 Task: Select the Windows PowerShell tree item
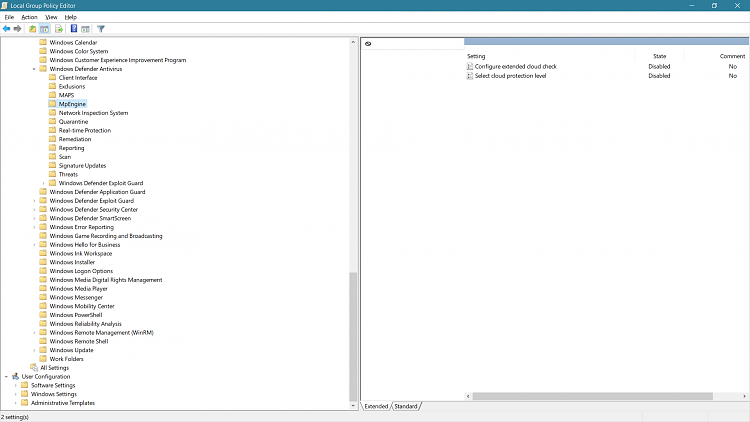(x=76, y=315)
